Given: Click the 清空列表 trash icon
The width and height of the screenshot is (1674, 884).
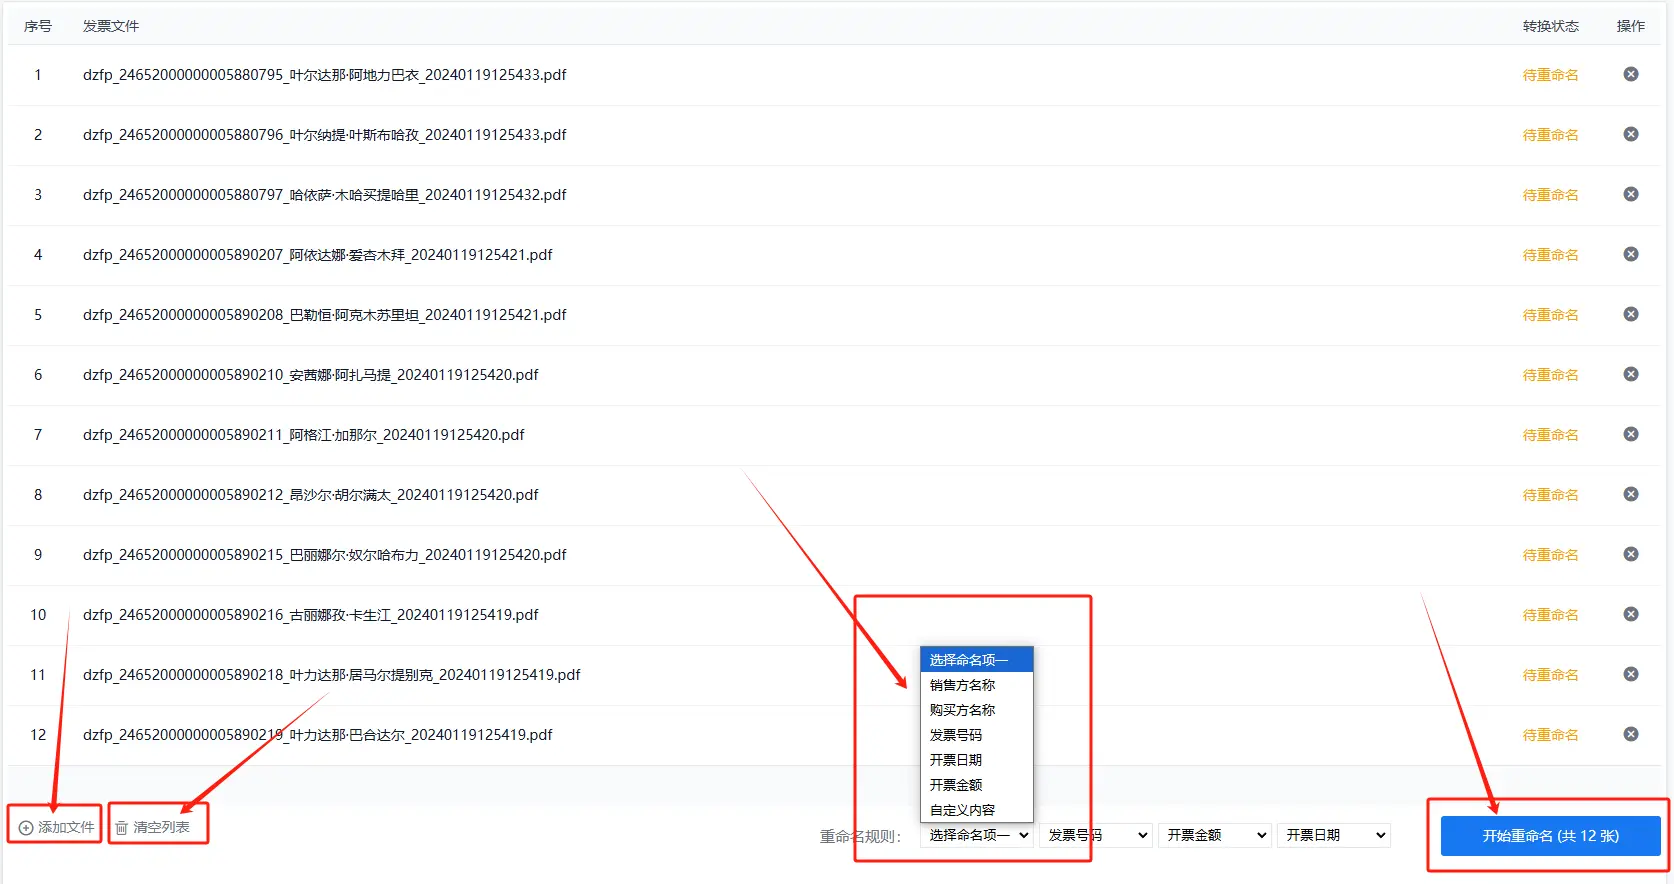Looking at the screenshot, I should (x=121, y=828).
